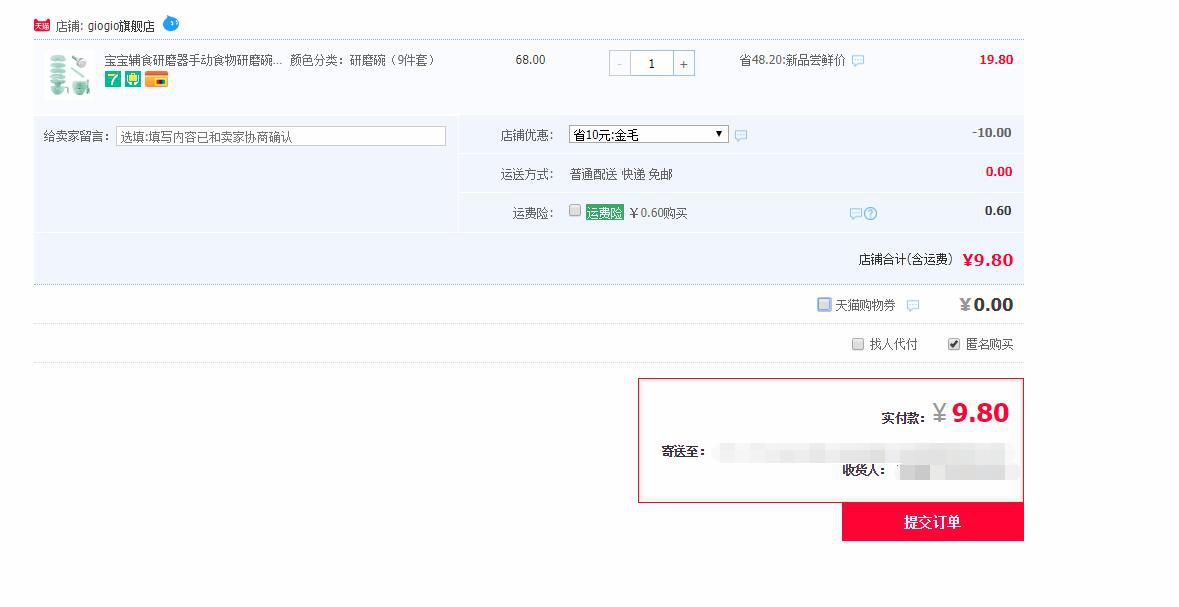Click the 提交订单 submit order button
Viewport: 1179px width, 607px height.
click(932, 522)
